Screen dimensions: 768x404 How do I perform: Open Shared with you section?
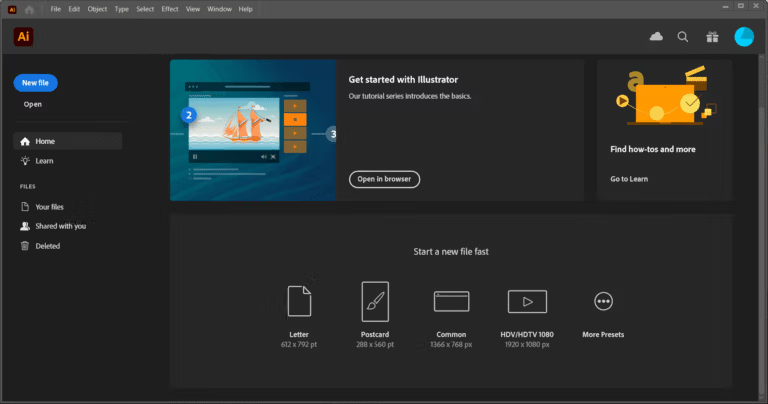pyautogui.click(x=60, y=226)
